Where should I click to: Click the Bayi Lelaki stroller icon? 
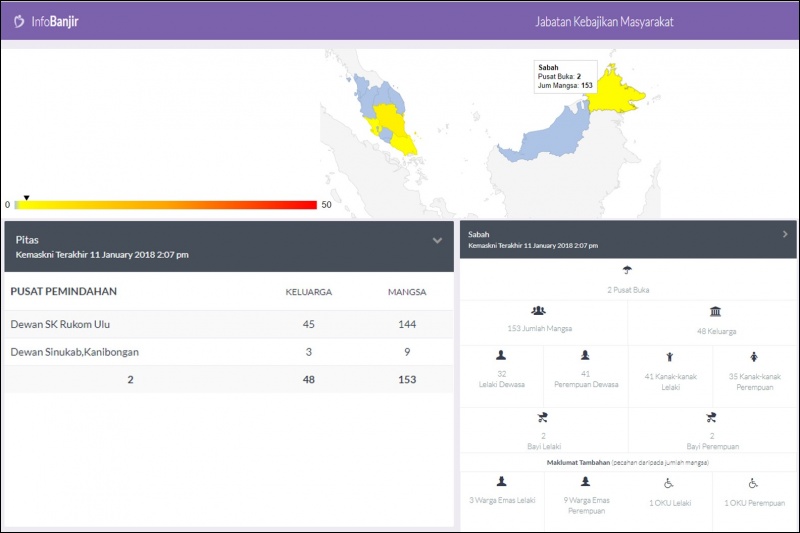542,418
